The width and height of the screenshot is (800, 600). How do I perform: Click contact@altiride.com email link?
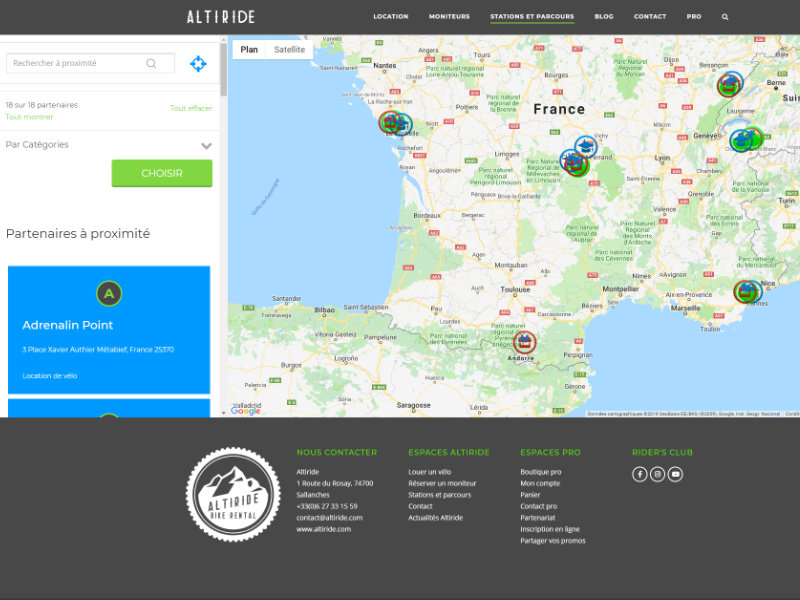click(x=330, y=518)
